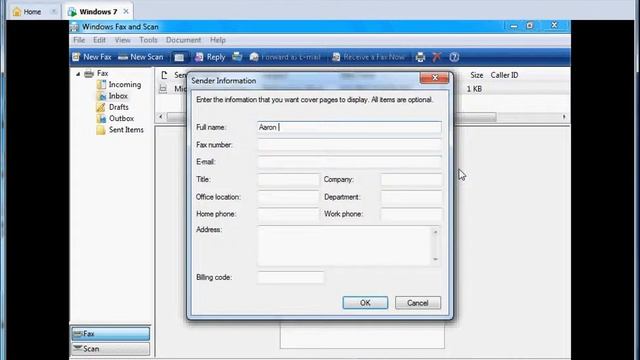Image resolution: width=640 pixels, height=360 pixels.
Task: Start a New Scan from toolbar
Action: (141, 57)
